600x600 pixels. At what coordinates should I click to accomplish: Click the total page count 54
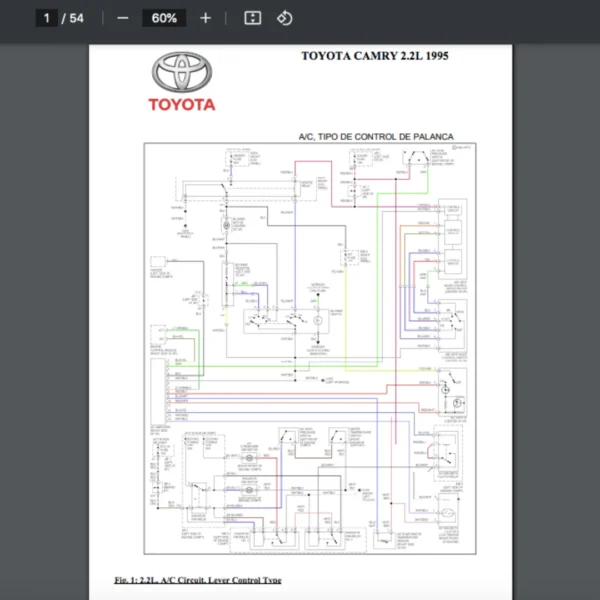coord(77,18)
